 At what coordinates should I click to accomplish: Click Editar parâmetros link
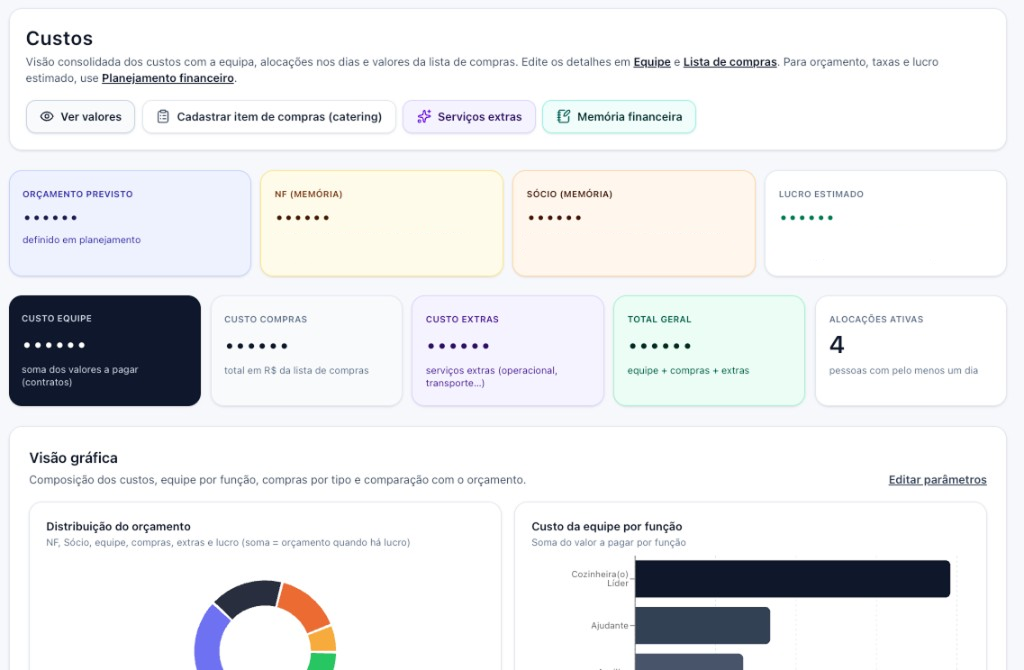click(937, 479)
